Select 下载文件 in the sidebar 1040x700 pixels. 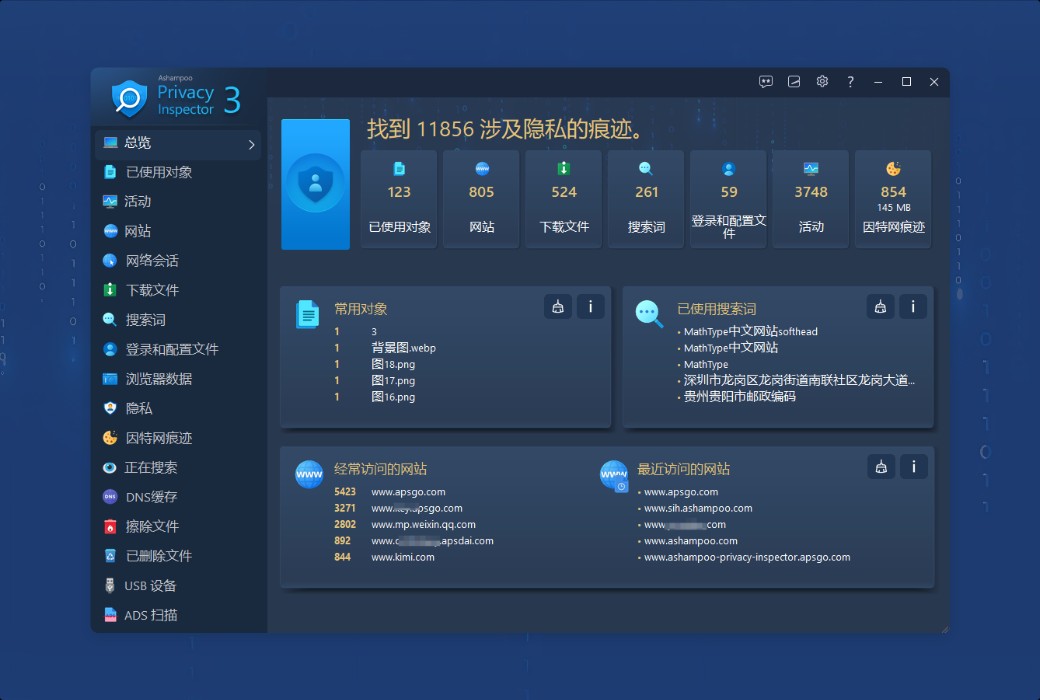[152, 290]
